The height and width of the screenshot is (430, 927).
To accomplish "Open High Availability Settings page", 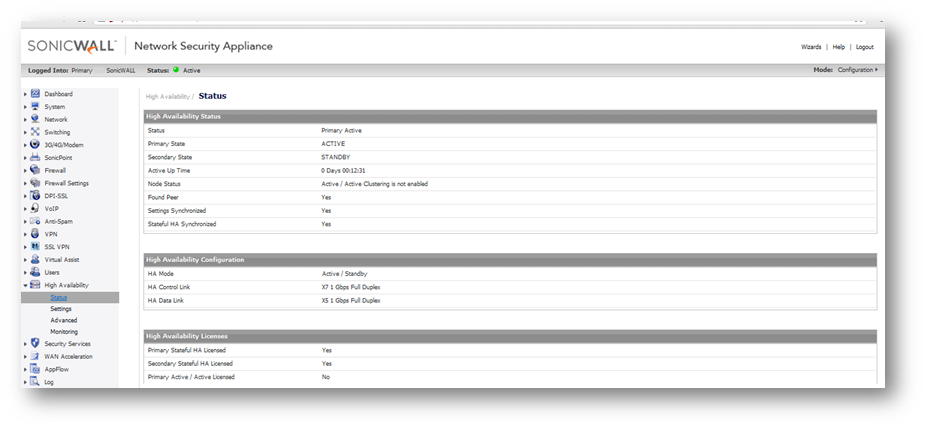I will tap(61, 310).
